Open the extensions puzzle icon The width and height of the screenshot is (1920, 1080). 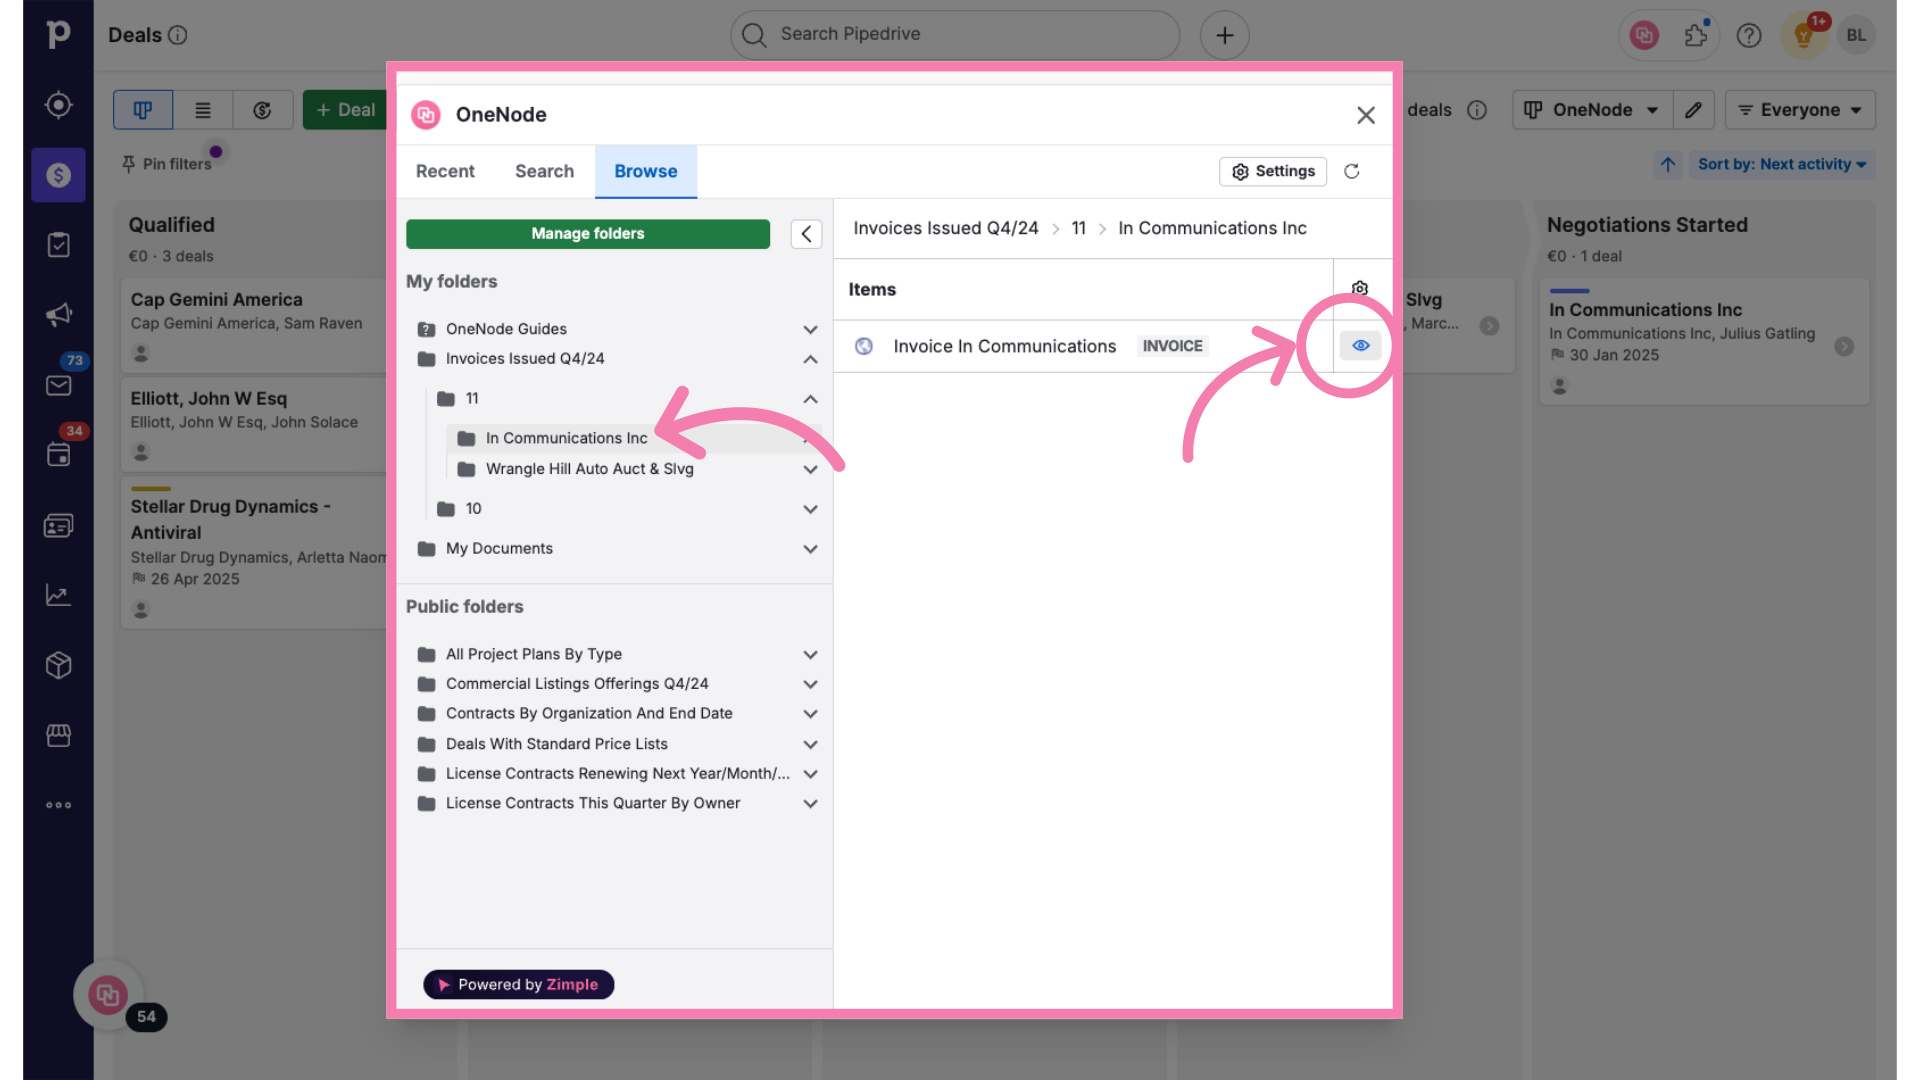click(x=1696, y=35)
